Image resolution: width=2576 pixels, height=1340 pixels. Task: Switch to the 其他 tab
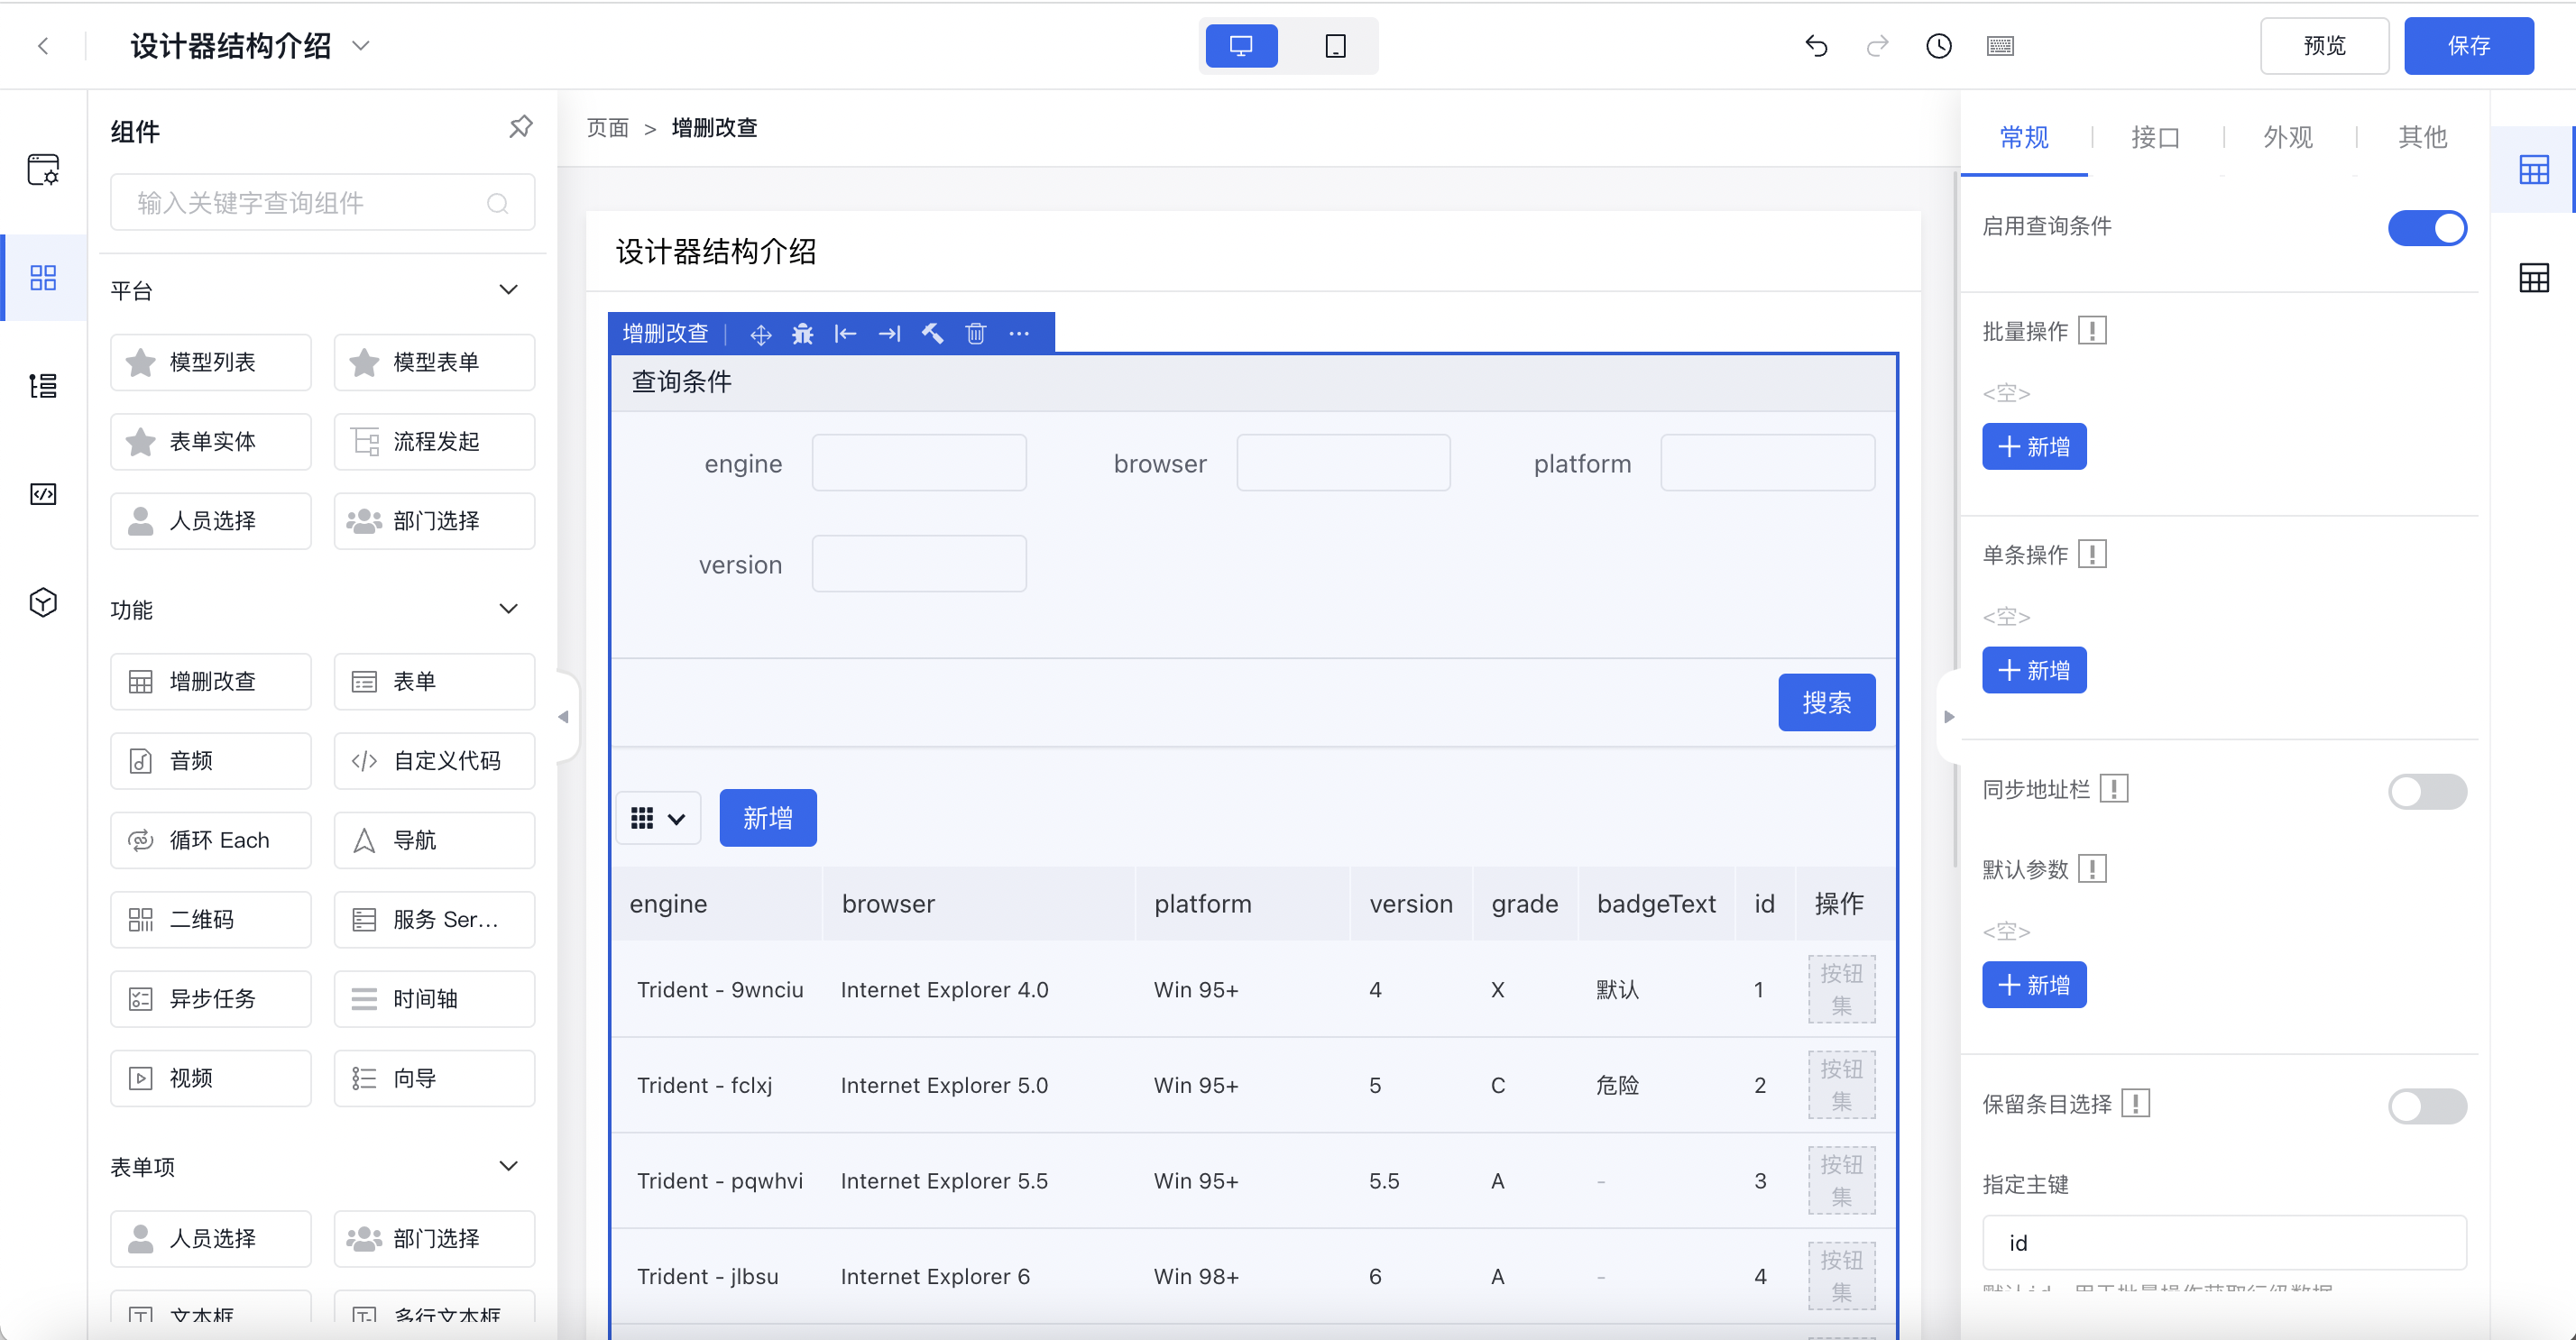pos(2422,137)
